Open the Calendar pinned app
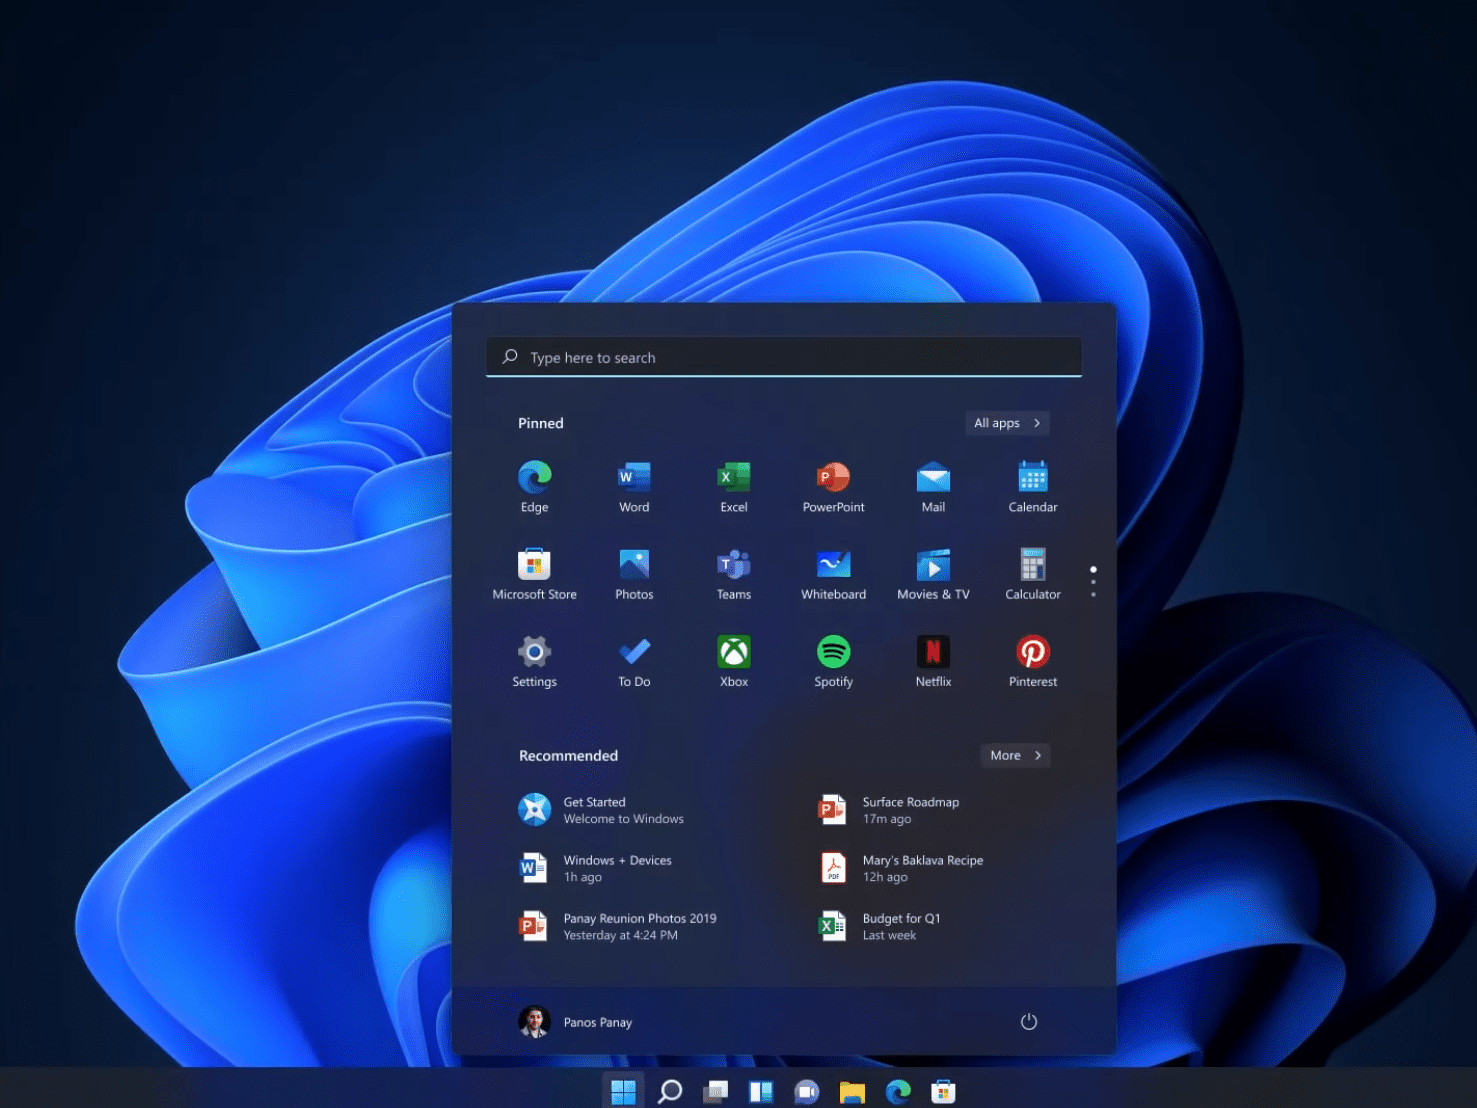Image resolution: width=1477 pixels, height=1108 pixels. pos(1033,486)
